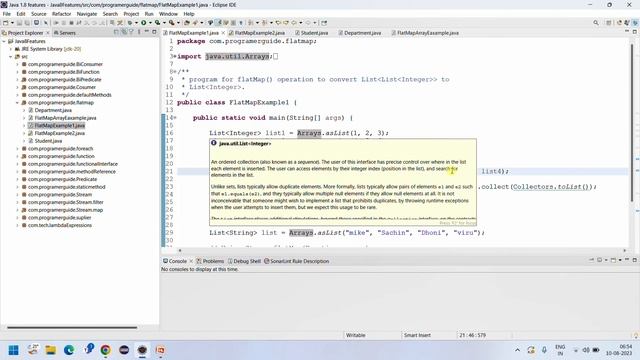Click the Display Selected Console icon
Viewport: 640px width, 360px height.
[x=600, y=260]
